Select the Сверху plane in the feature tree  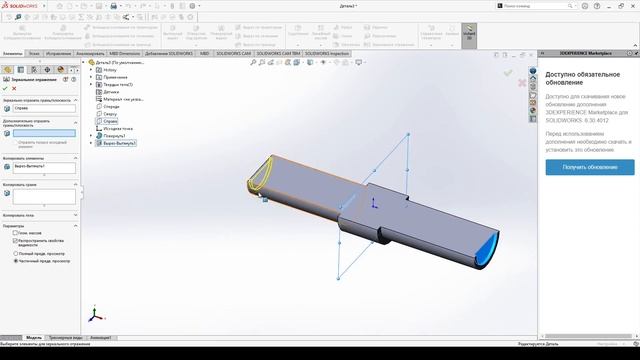tap(110, 114)
